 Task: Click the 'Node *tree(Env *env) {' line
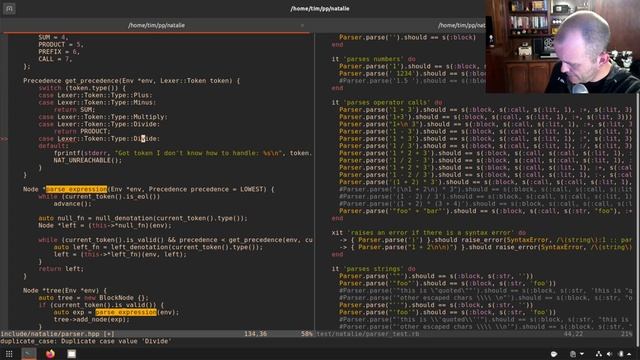click(x=65, y=291)
